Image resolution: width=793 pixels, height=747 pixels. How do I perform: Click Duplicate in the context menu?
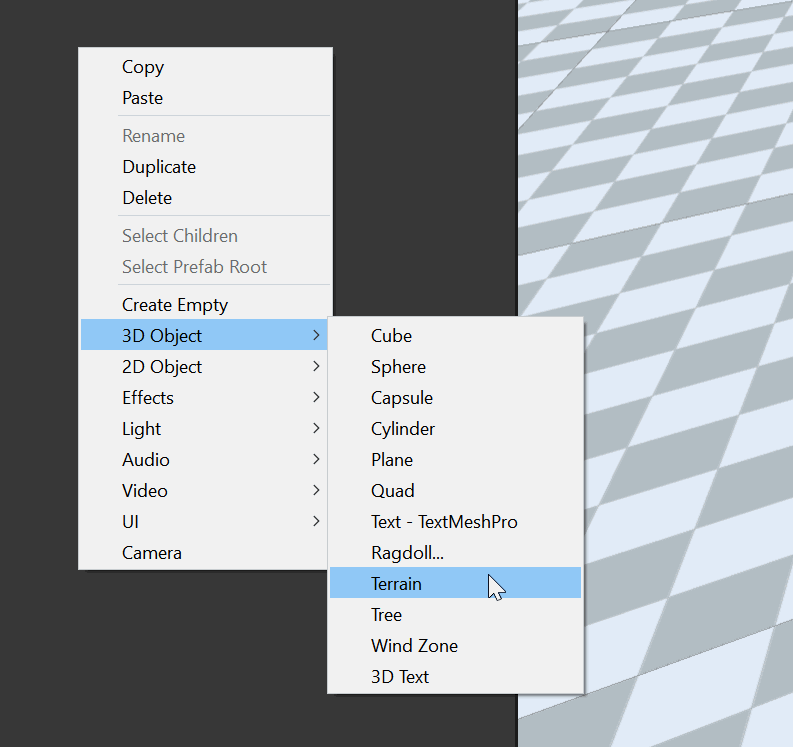[159, 167]
